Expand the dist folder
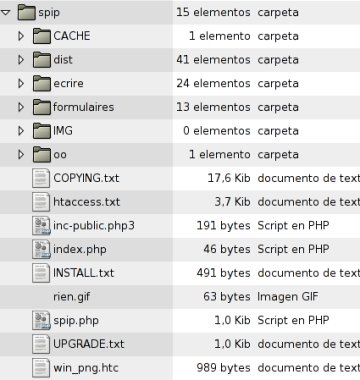Viewport: 360px width, 380px height. click(x=21, y=60)
